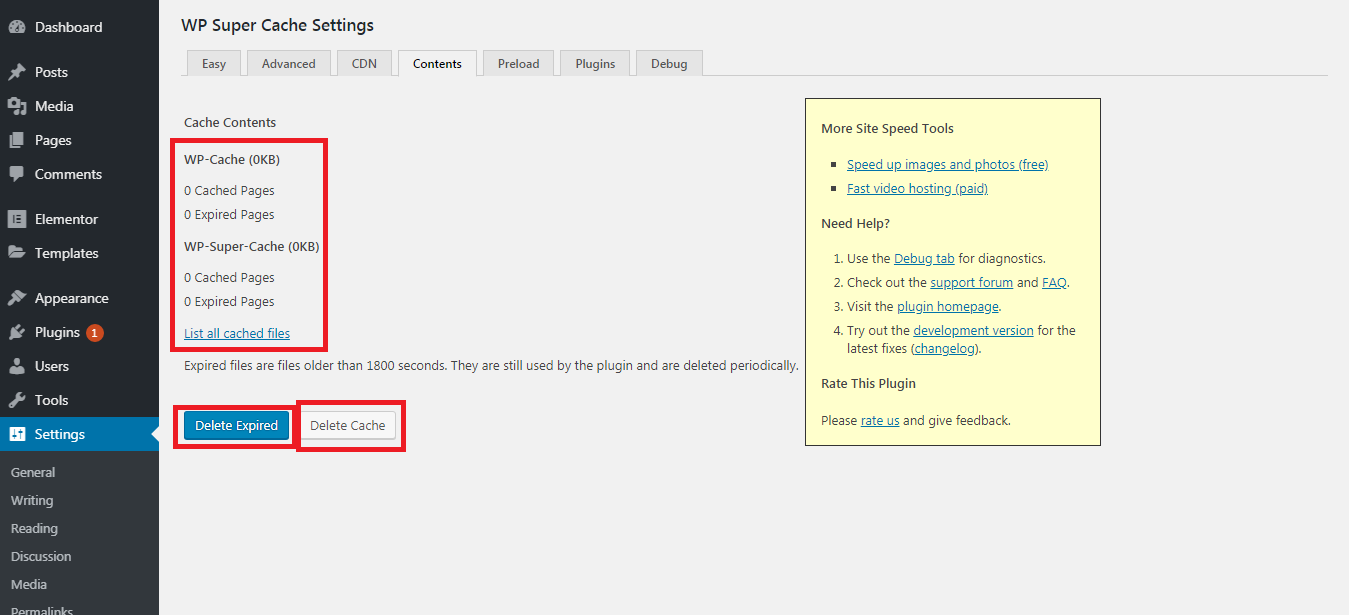Open the Elementor menu item
Screen dimensions: 1349x615
[79, 219]
